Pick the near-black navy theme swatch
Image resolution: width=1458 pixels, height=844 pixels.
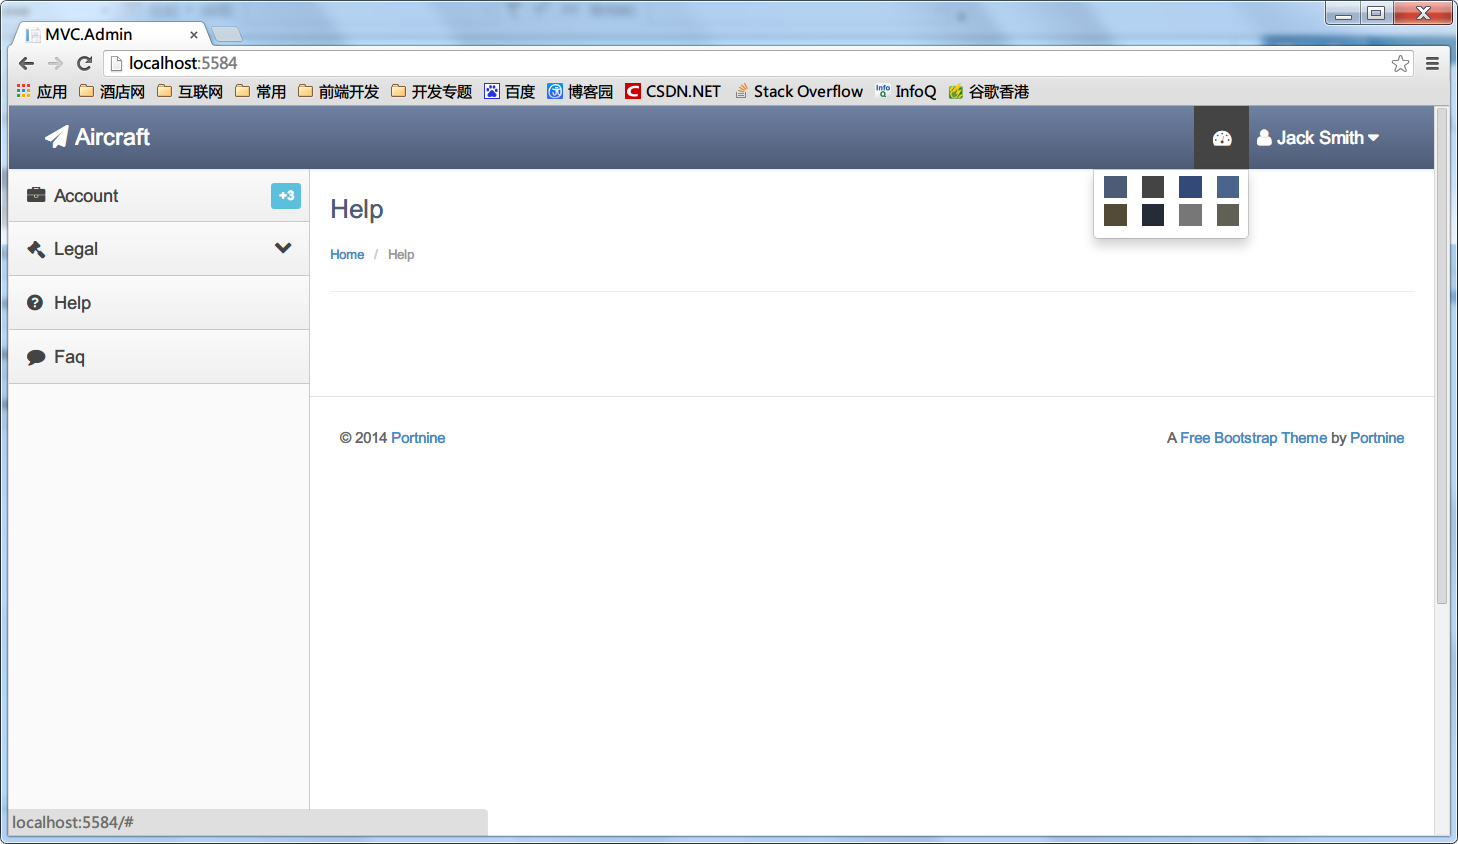(1153, 215)
